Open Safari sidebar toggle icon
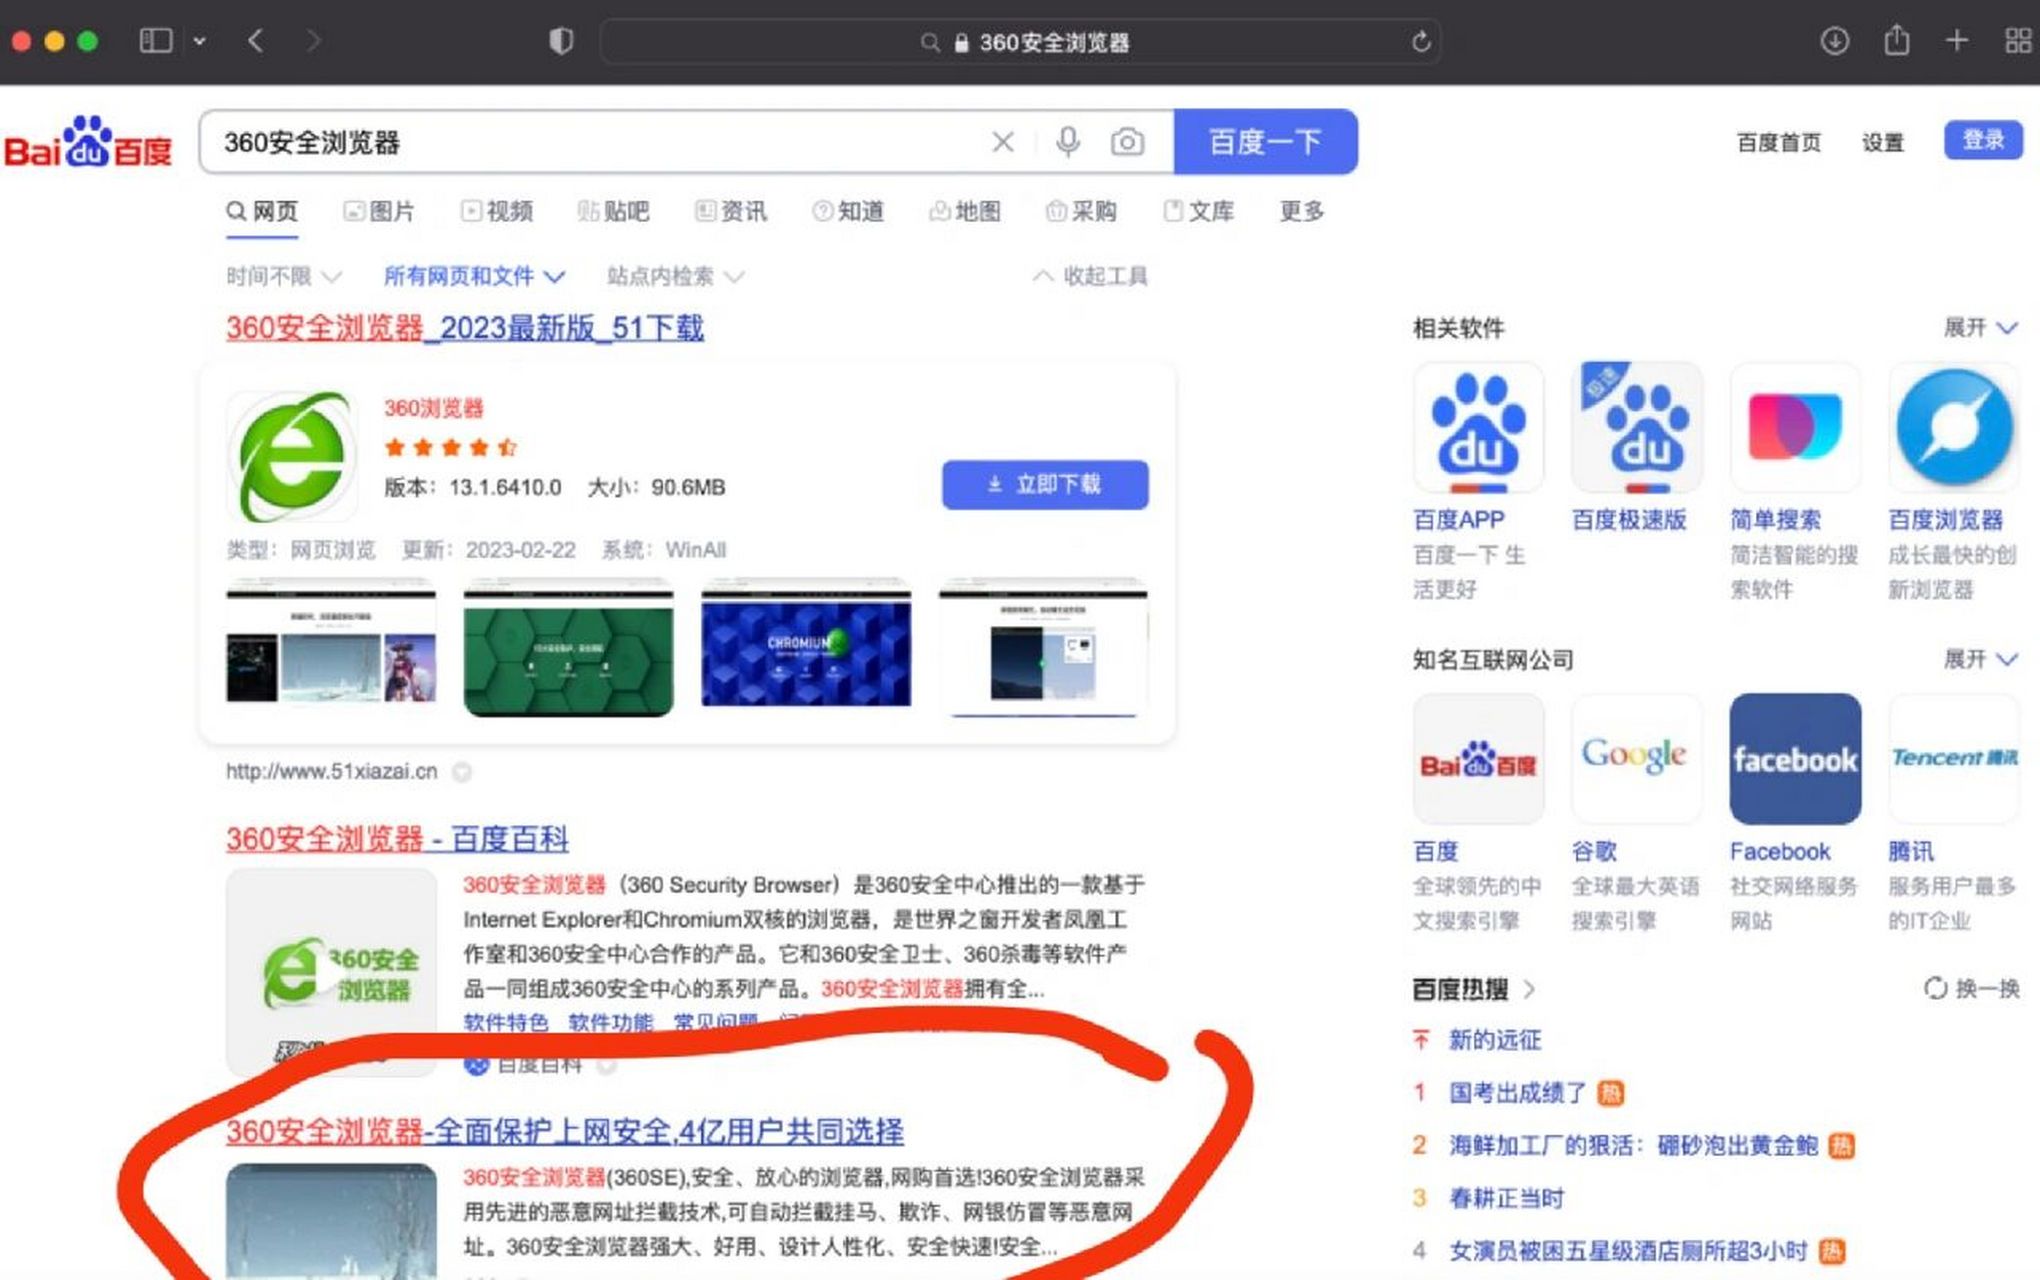Screen dimensions: 2040x1280 (x=156, y=41)
